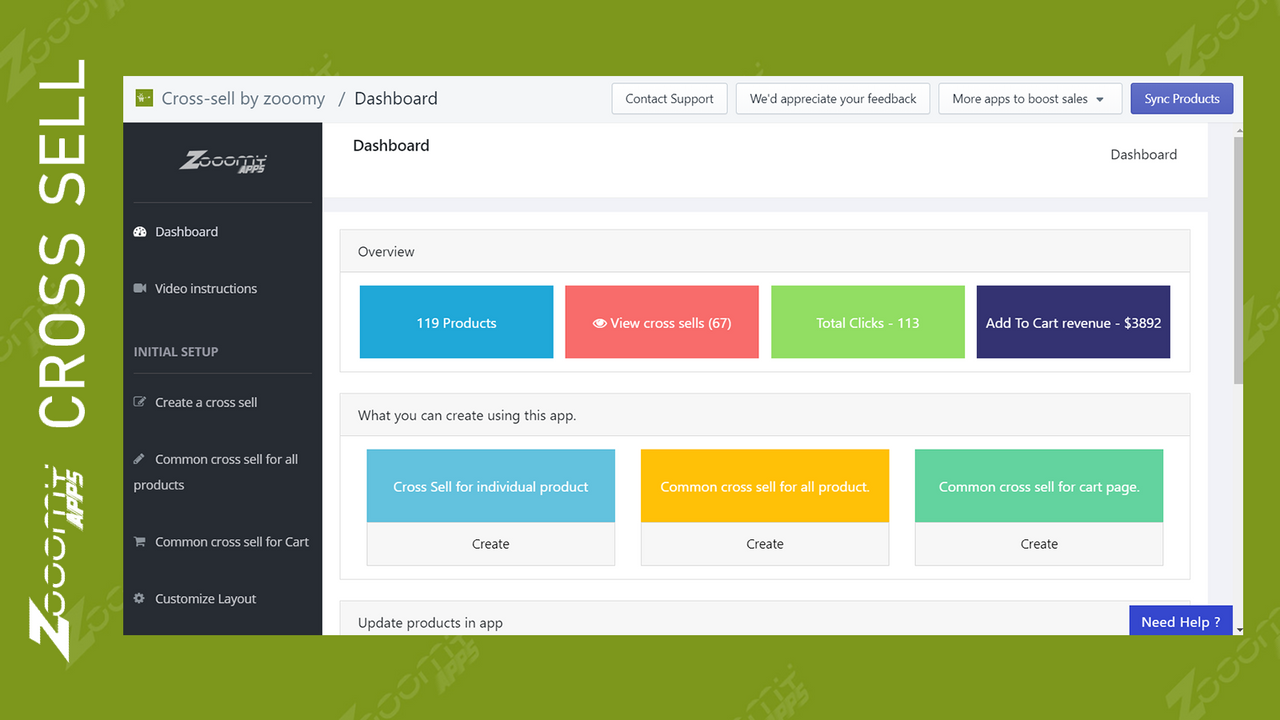Click the Need Help ? button

1181,621
